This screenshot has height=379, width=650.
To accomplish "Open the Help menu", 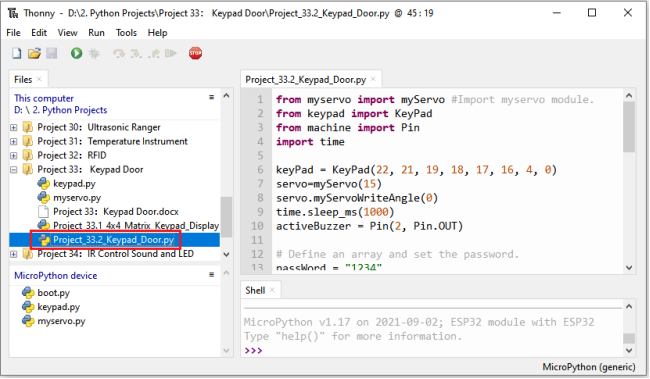I will coord(158,33).
